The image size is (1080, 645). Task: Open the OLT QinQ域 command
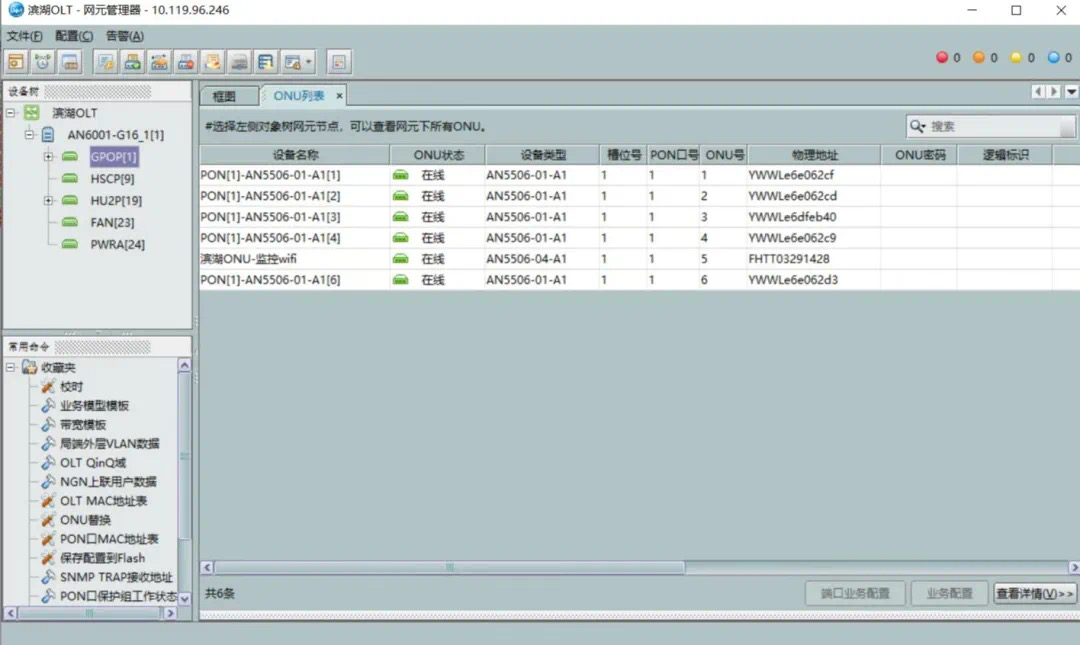[93, 462]
